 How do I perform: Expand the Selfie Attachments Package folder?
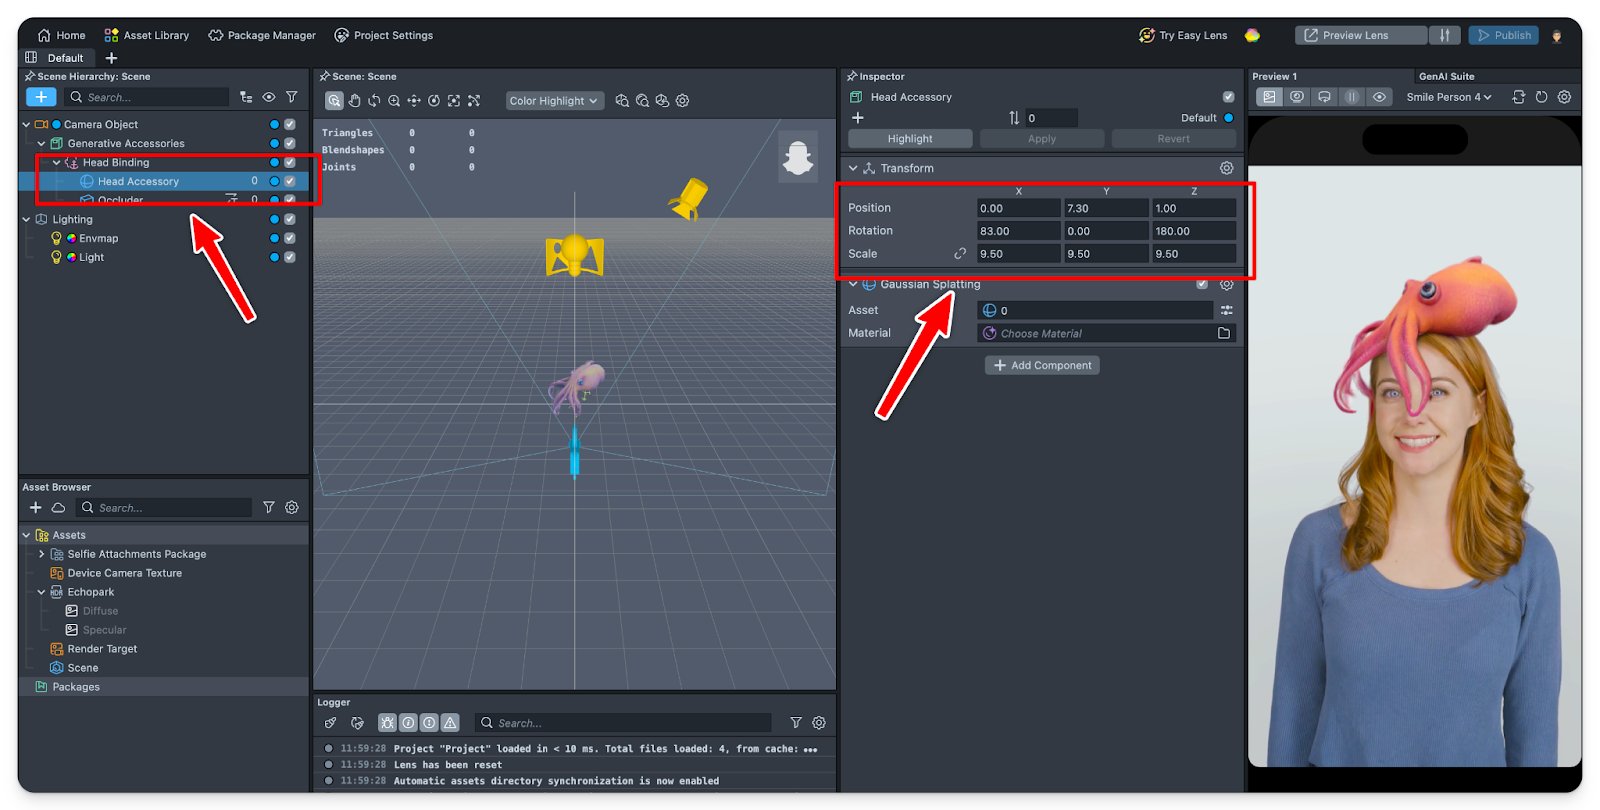click(41, 554)
